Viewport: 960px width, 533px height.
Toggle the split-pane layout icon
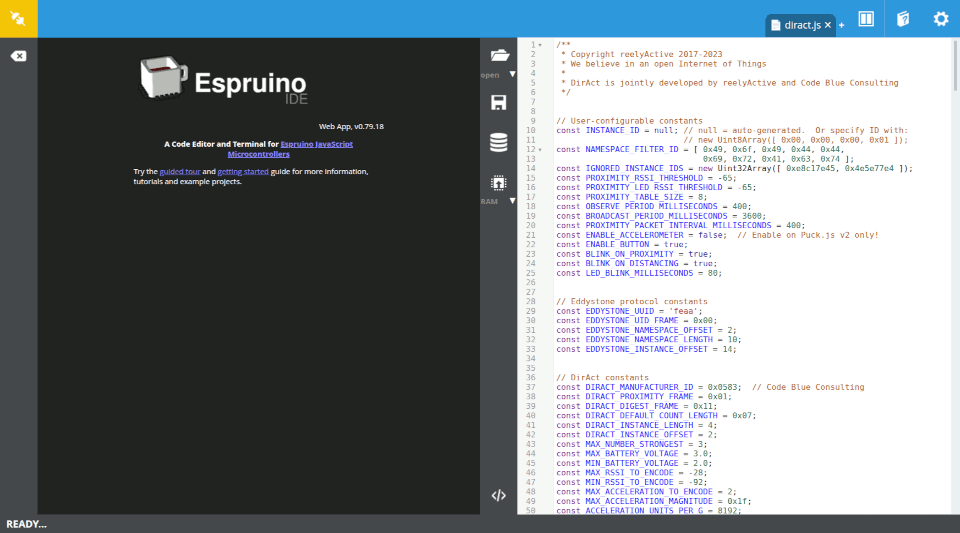pos(866,19)
